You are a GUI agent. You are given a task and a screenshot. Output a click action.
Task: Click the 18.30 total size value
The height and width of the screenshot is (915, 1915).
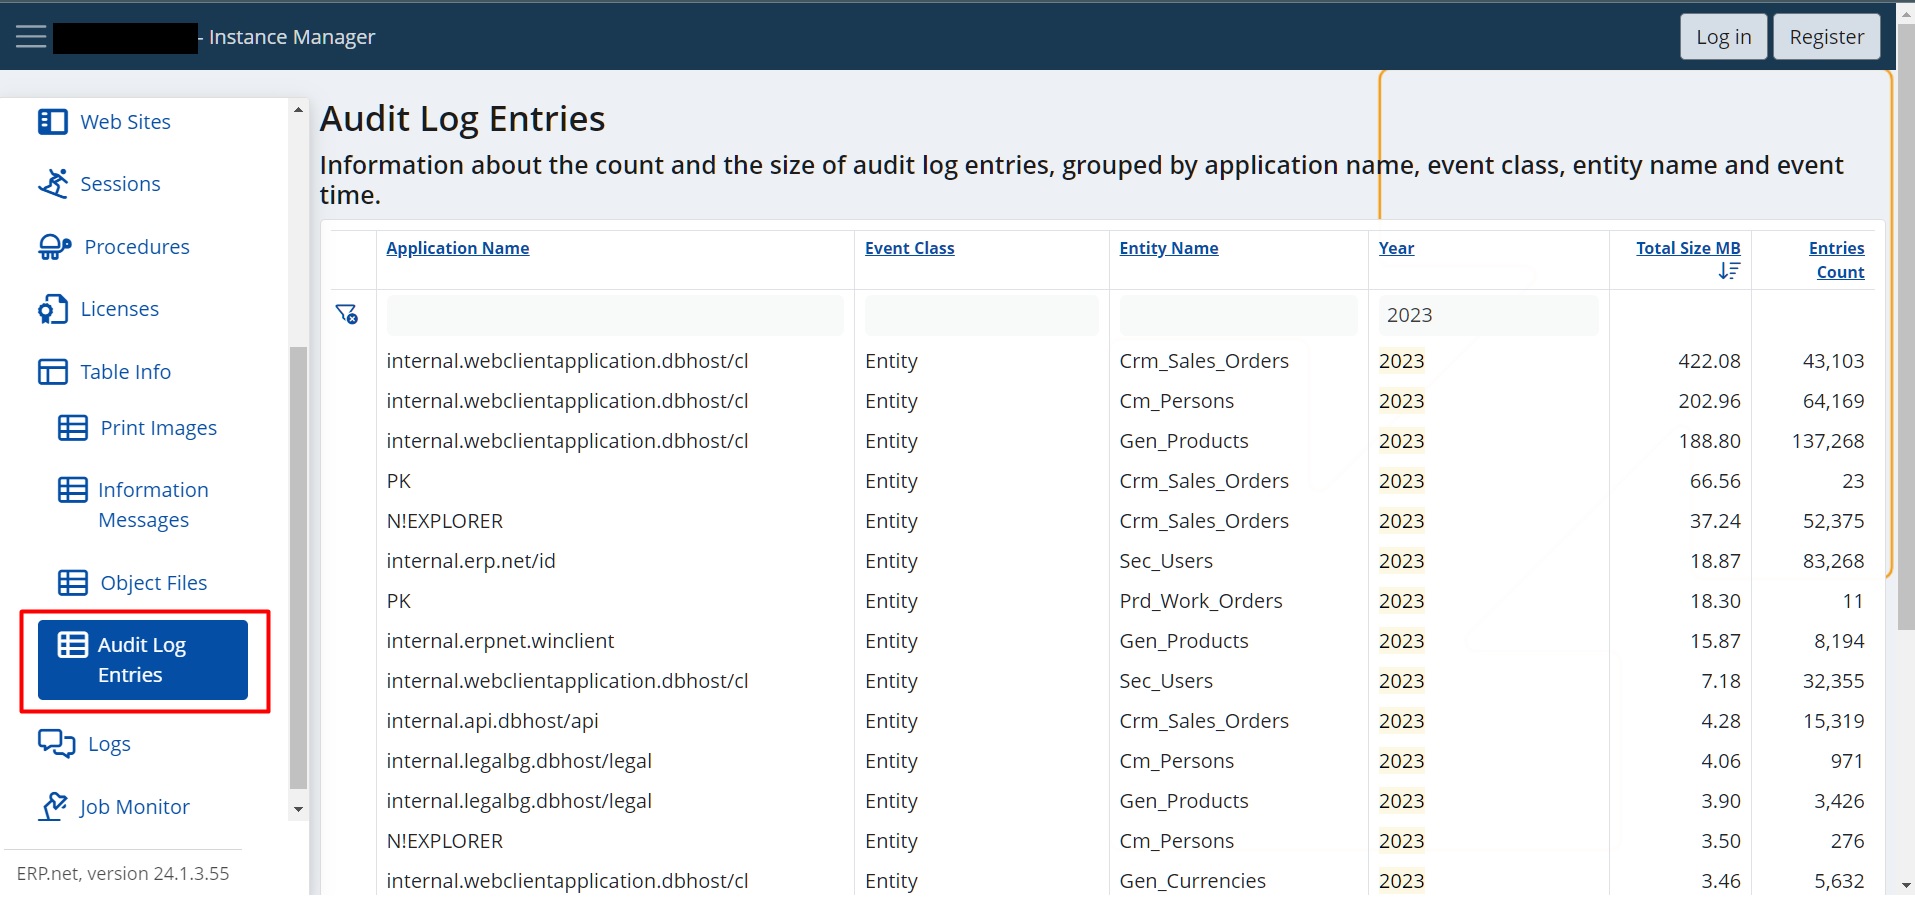(x=1715, y=601)
